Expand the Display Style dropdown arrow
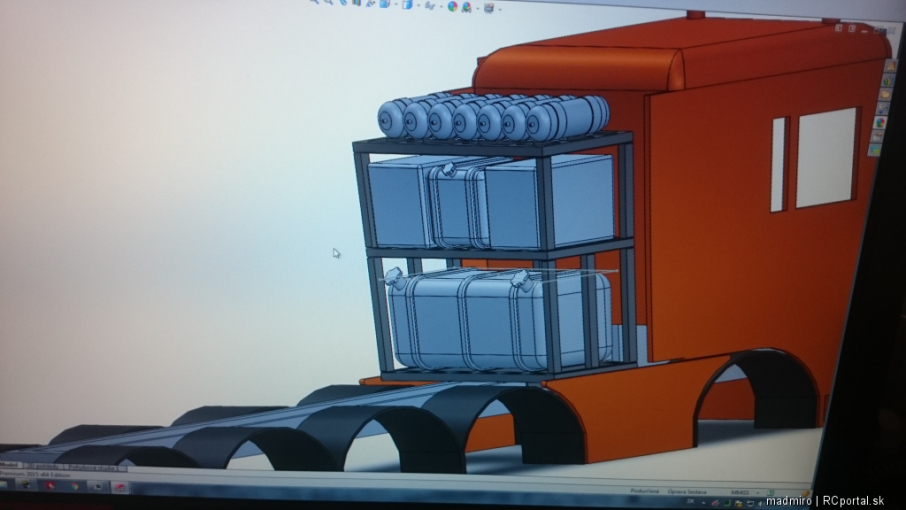This screenshot has height=510, width=906. coord(418,5)
